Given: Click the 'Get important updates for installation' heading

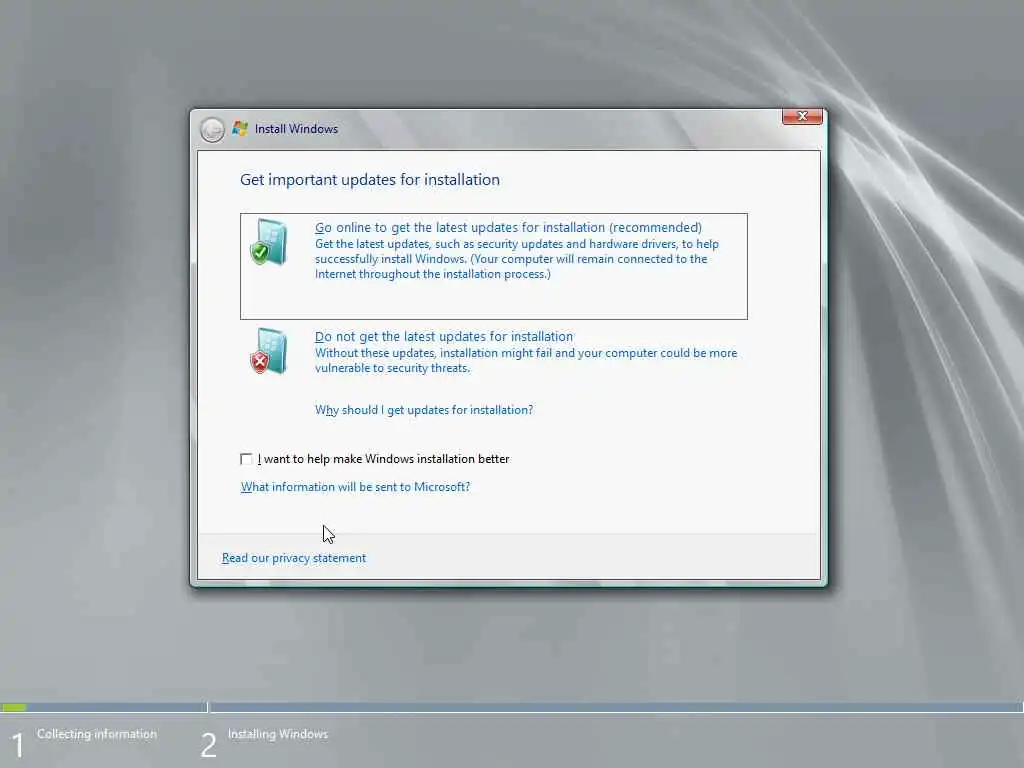Looking at the screenshot, I should click(370, 180).
